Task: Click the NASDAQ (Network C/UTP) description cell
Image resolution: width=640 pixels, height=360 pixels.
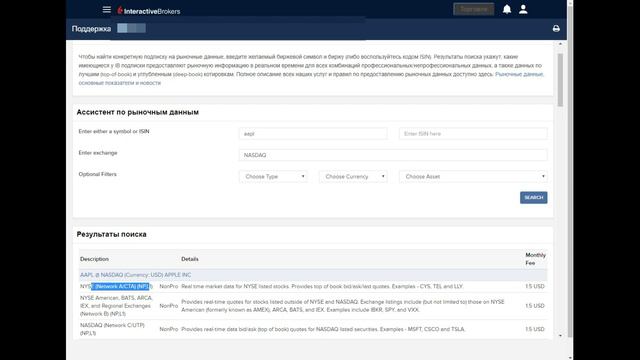Action: point(112,329)
